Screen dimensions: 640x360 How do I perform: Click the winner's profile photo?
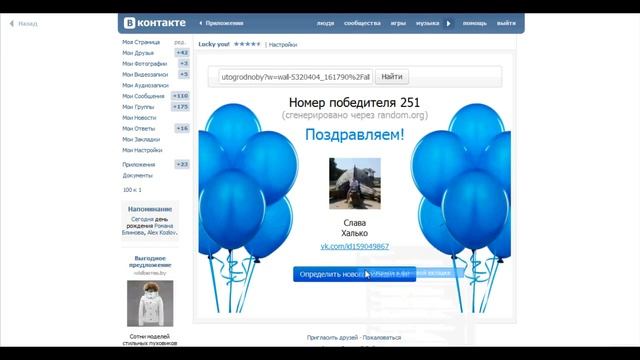pos(355,183)
